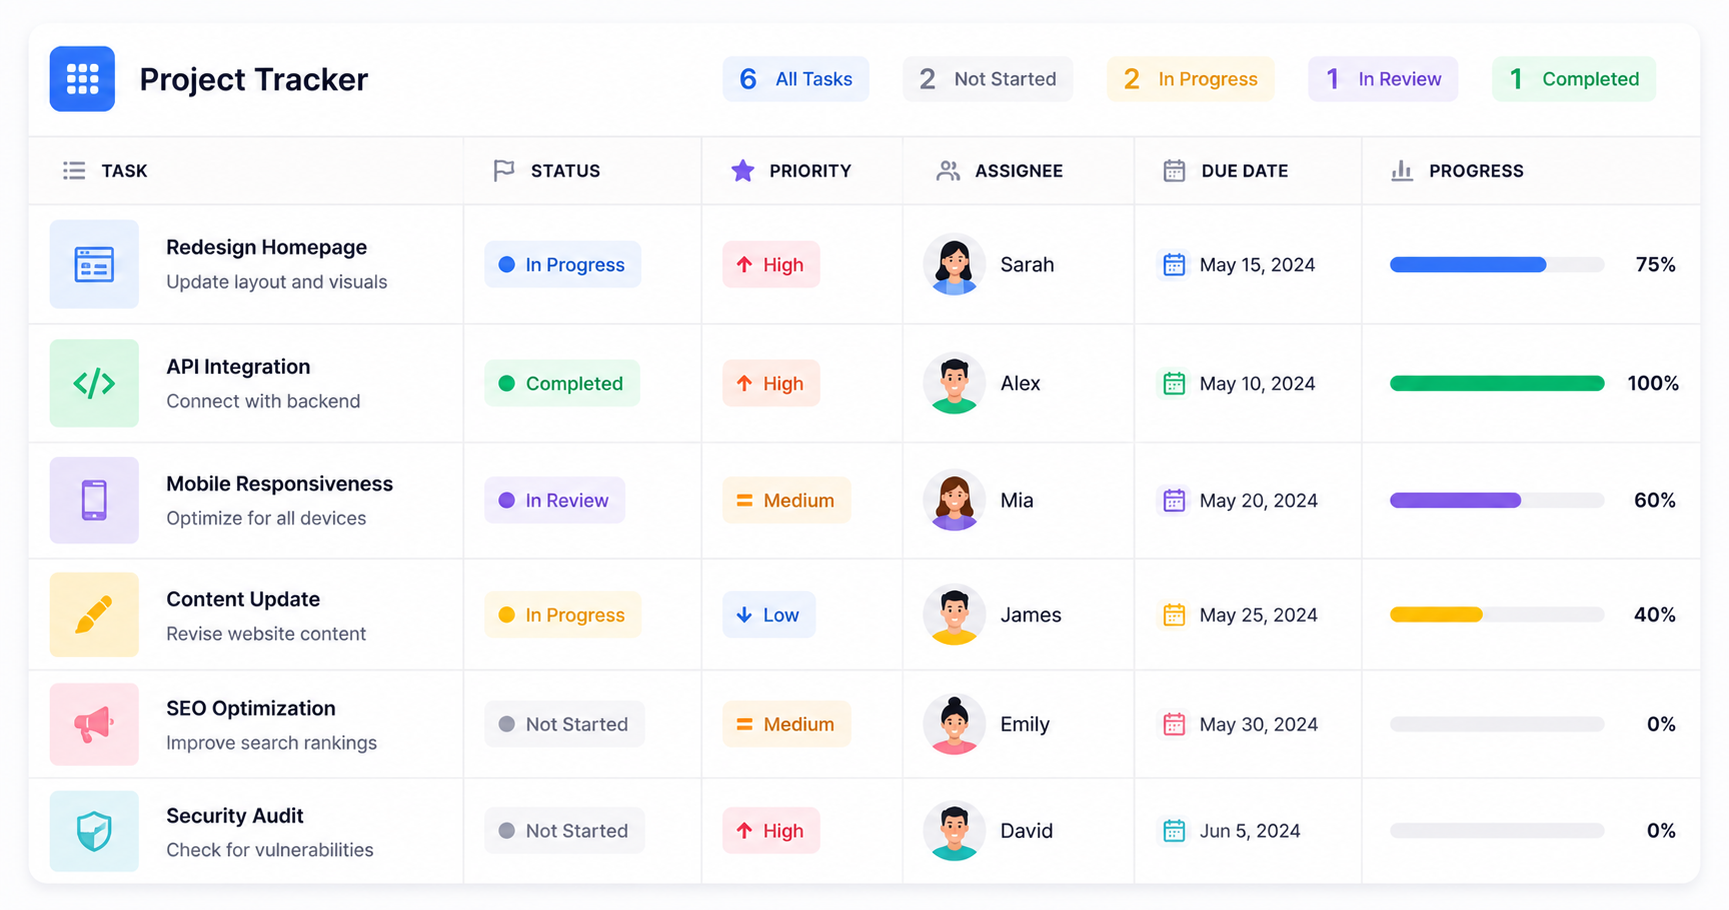Open James's avatar
The height and width of the screenshot is (910, 1729).
(x=954, y=615)
